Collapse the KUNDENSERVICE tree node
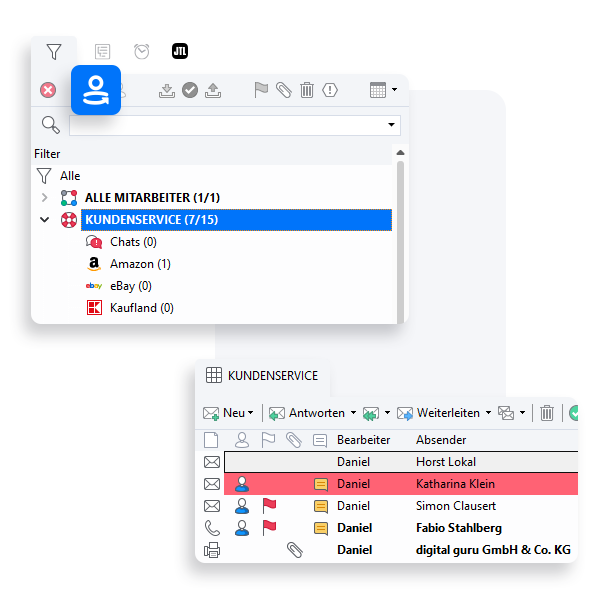Image resolution: width=600 pixels, height=600 pixels. 44,220
